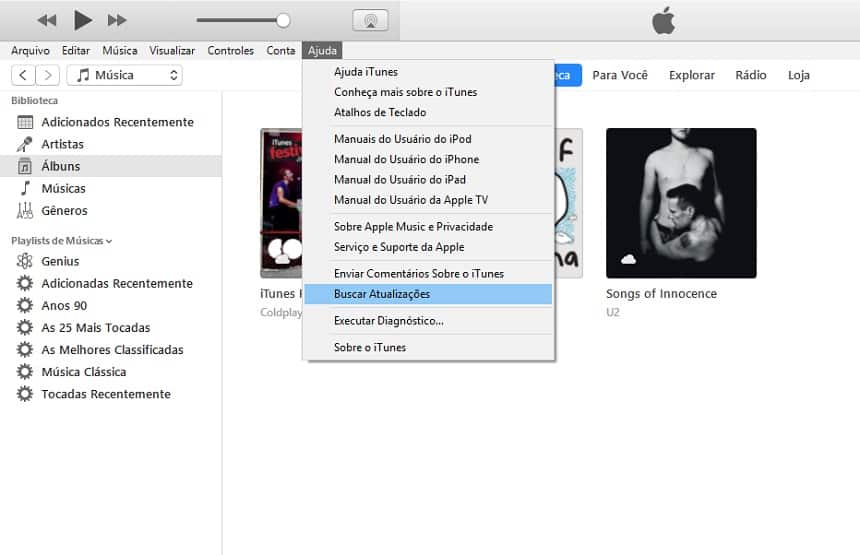Choose Enviar Comentários Sobre o iTunes
Screen dimensions: 860x555
428,274
